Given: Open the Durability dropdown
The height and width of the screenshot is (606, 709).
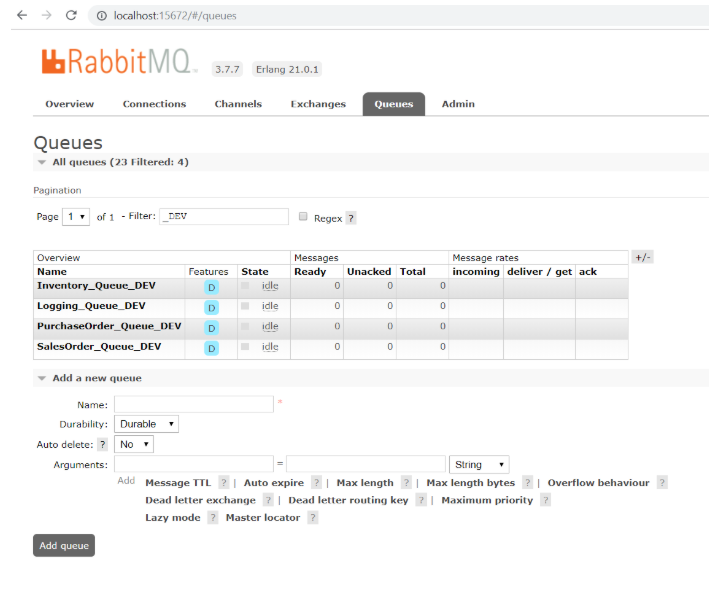Looking at the screenshot, I should [x=147, y=424].
